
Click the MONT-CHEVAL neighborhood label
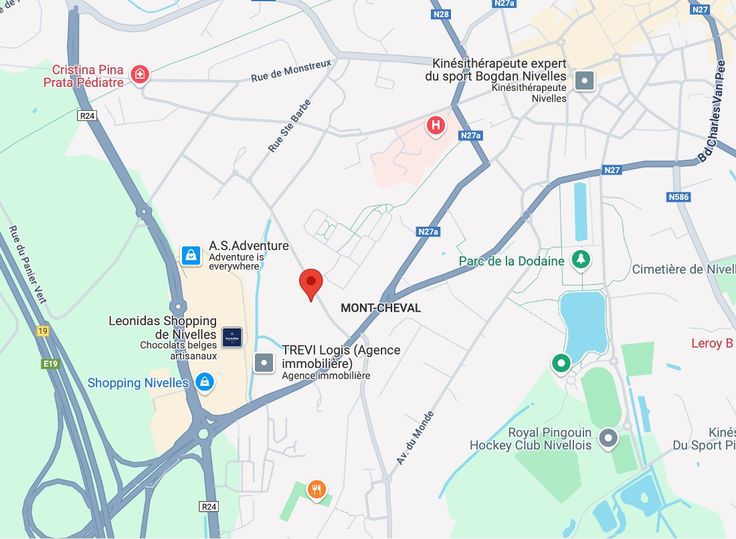(x=381, y=308)
